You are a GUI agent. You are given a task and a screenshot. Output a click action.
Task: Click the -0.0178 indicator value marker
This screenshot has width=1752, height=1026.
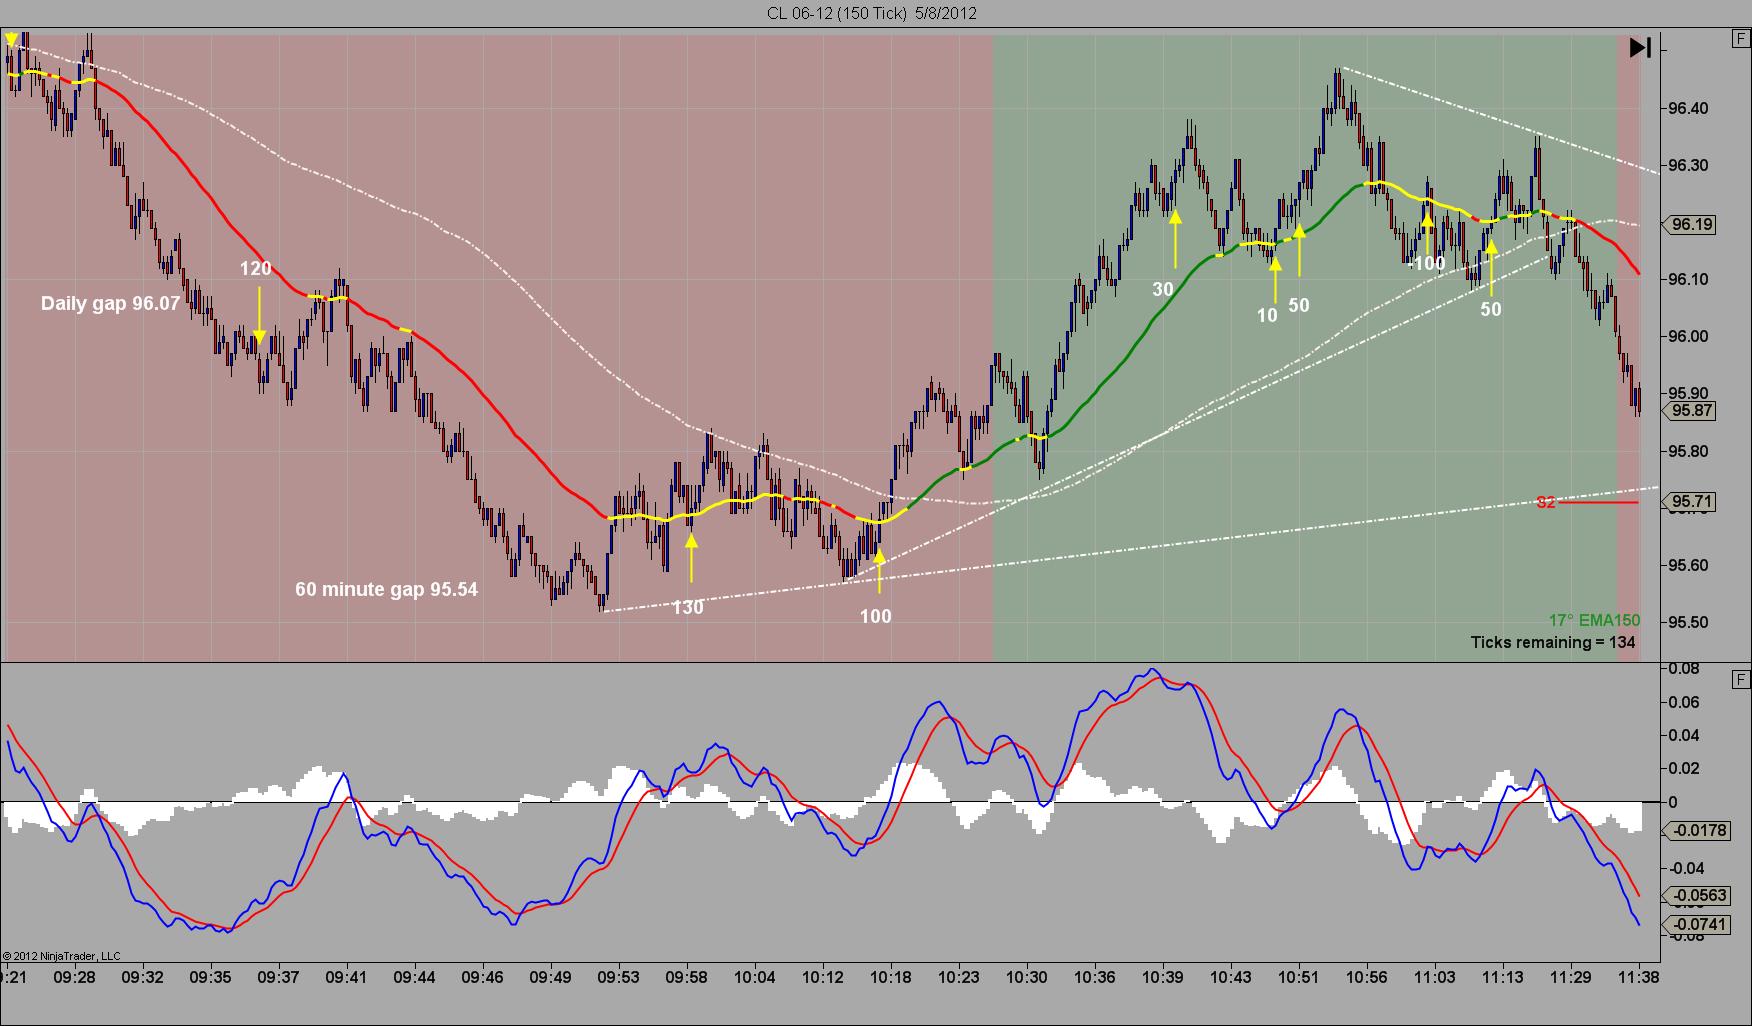coord(1697,830)
